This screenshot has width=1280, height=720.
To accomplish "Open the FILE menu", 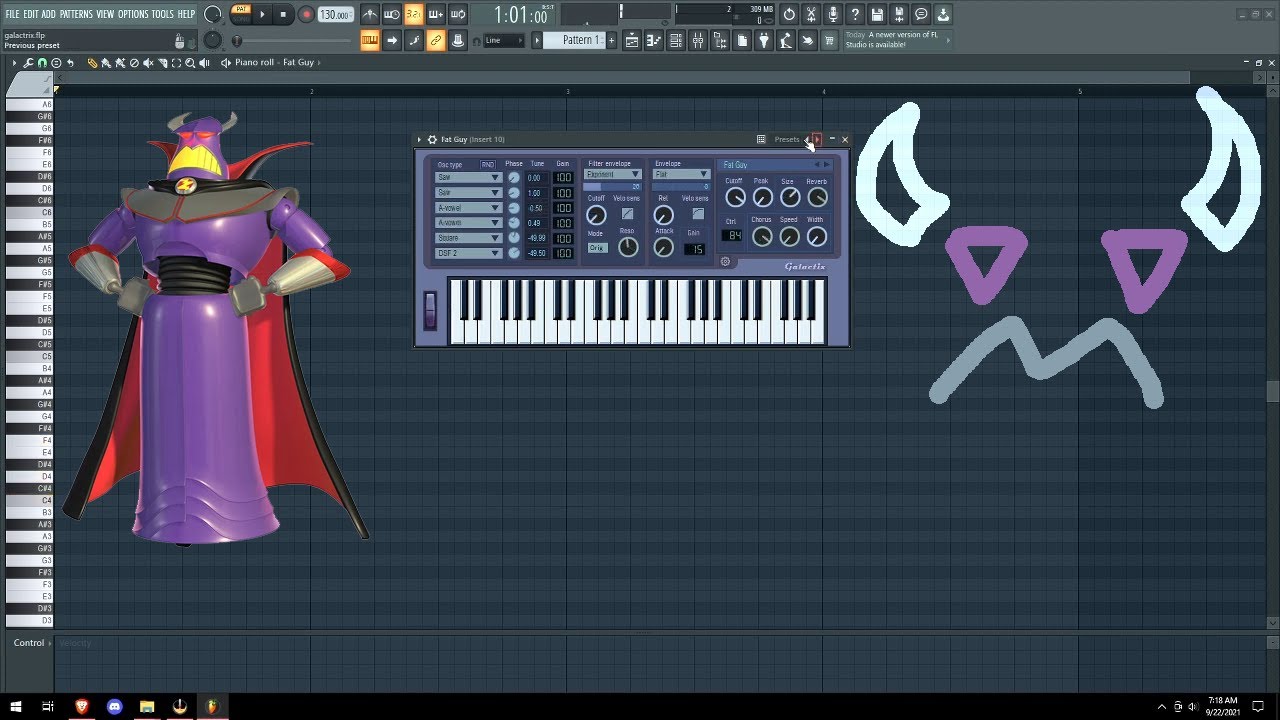I will (x=12, y=14).
